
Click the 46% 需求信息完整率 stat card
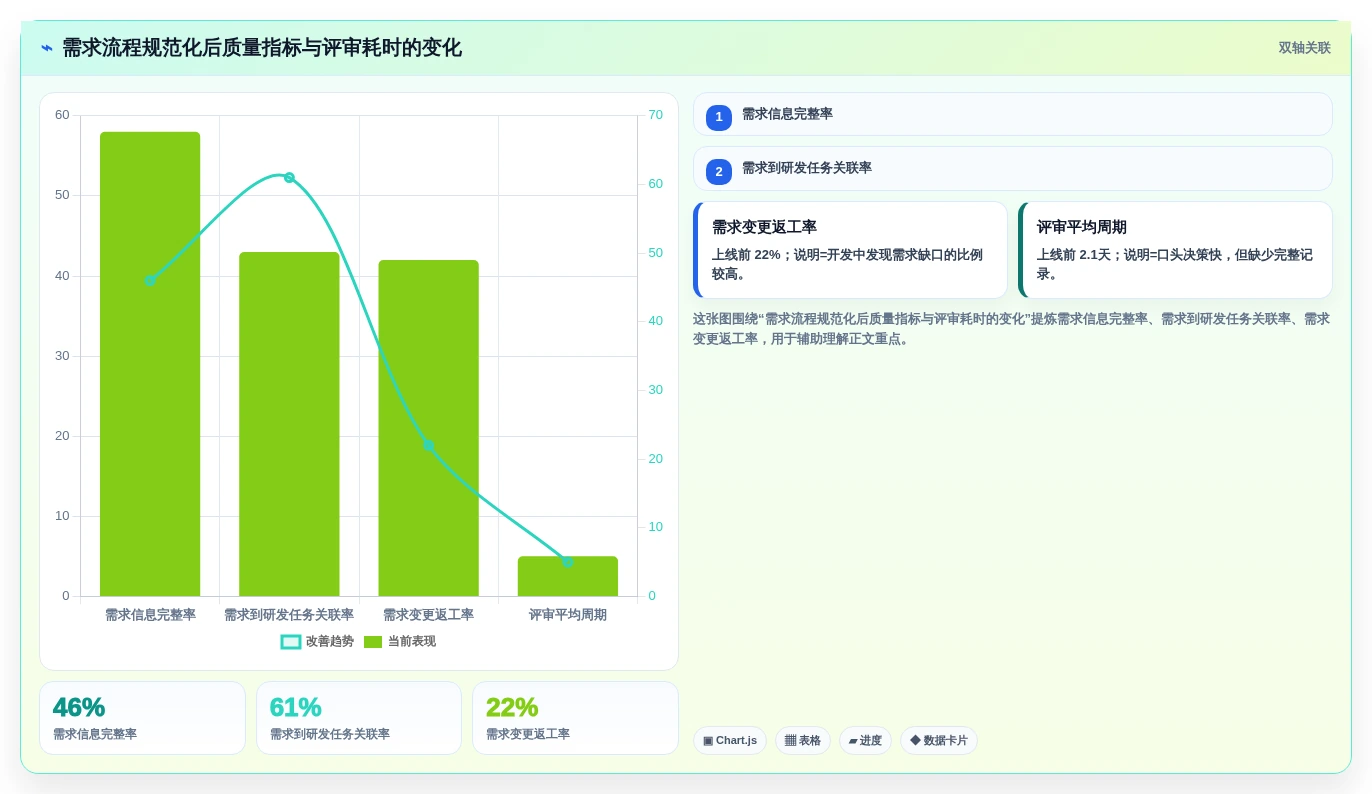coord(142,718)
